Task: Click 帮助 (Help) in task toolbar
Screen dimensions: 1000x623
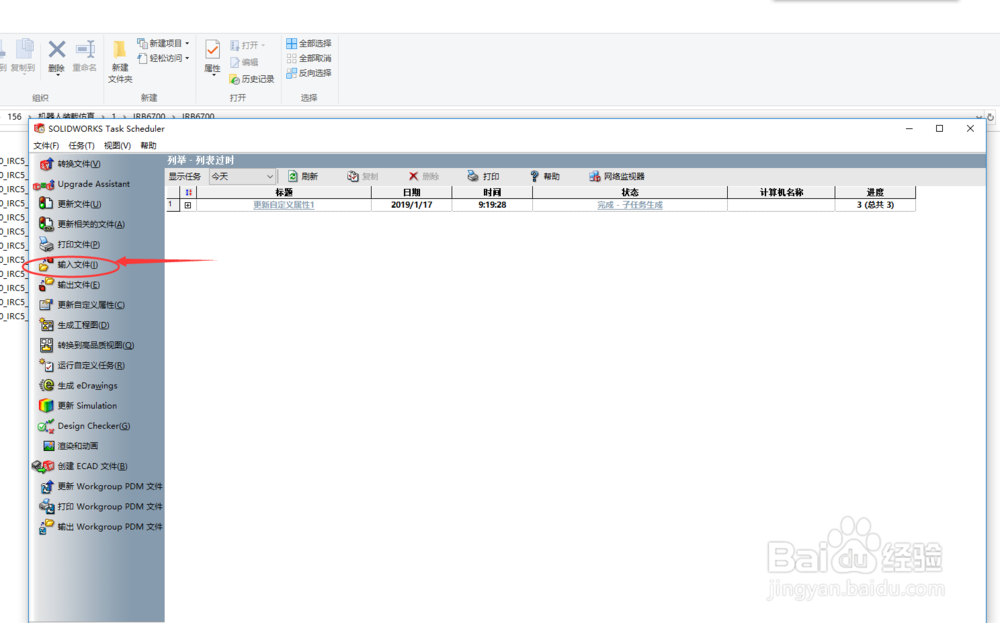Action: (545, 177)
